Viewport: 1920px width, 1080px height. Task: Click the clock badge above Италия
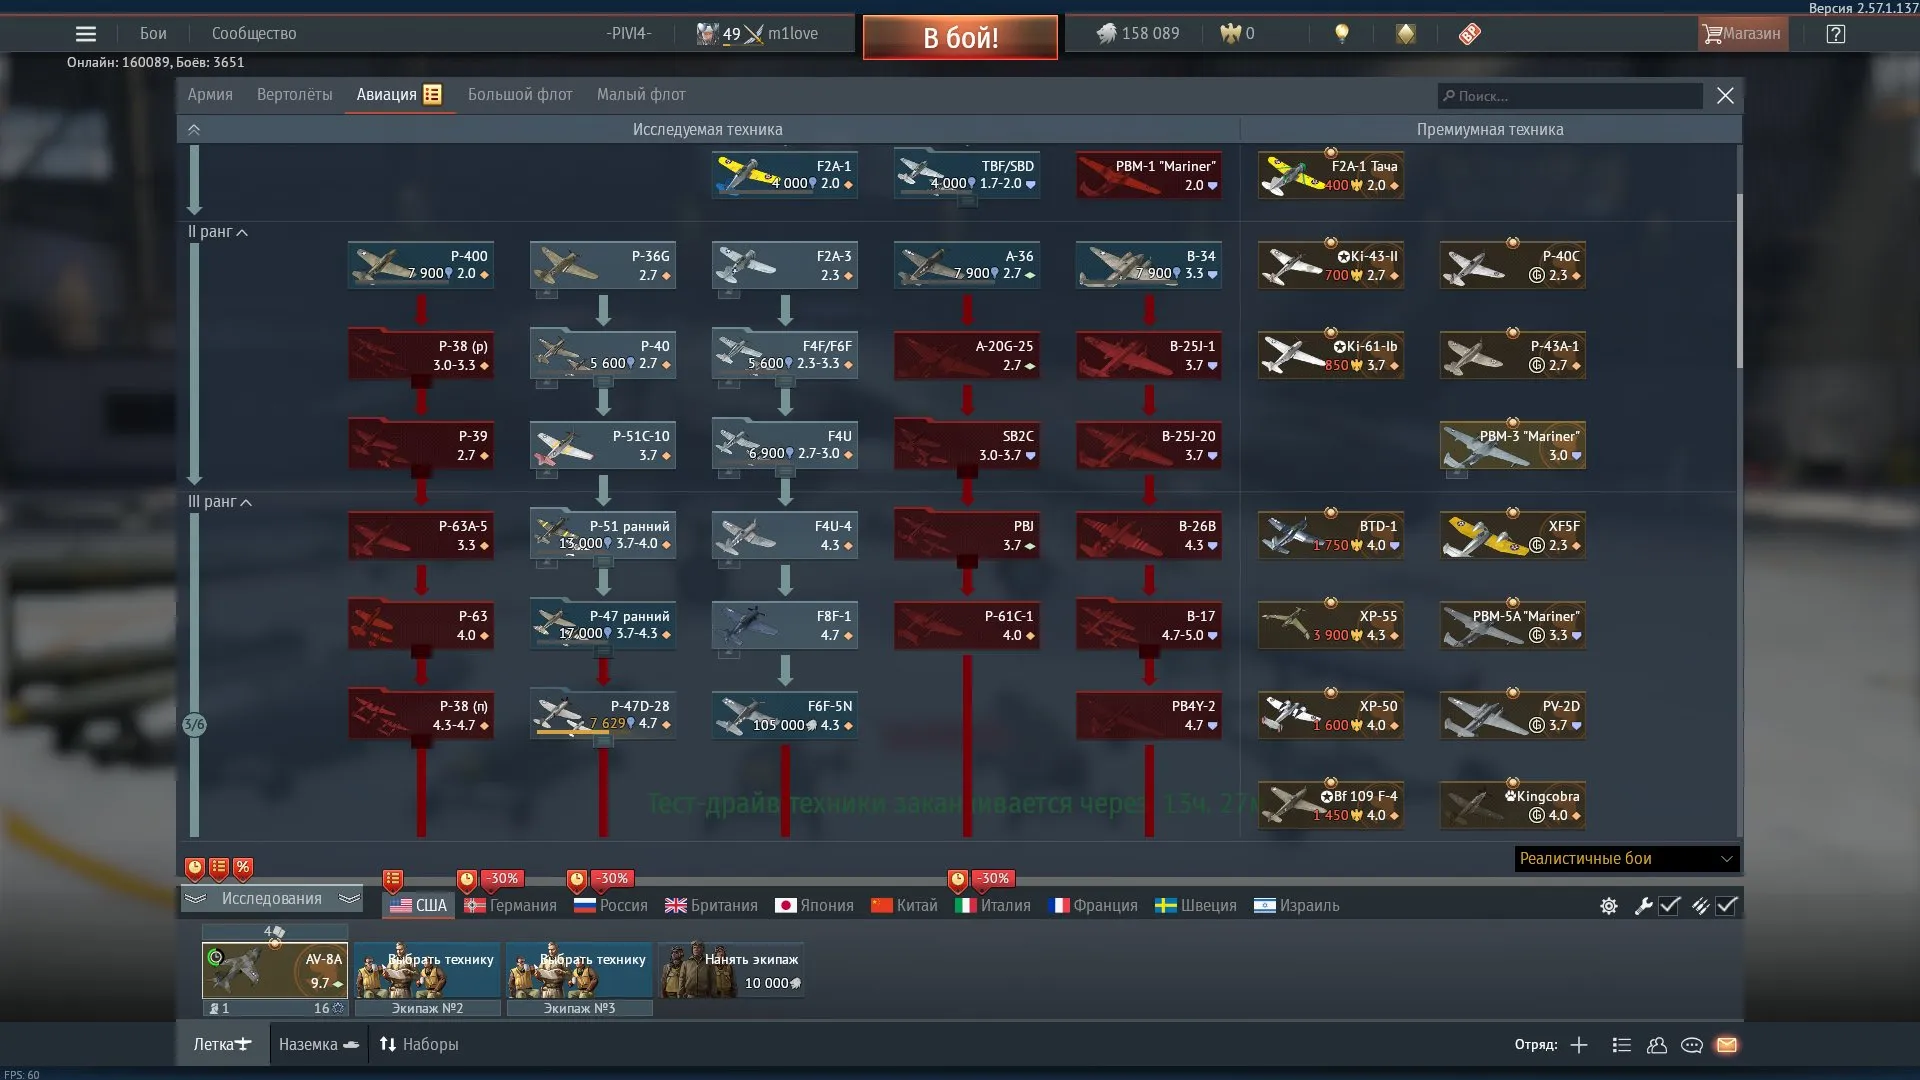[958, 880]
